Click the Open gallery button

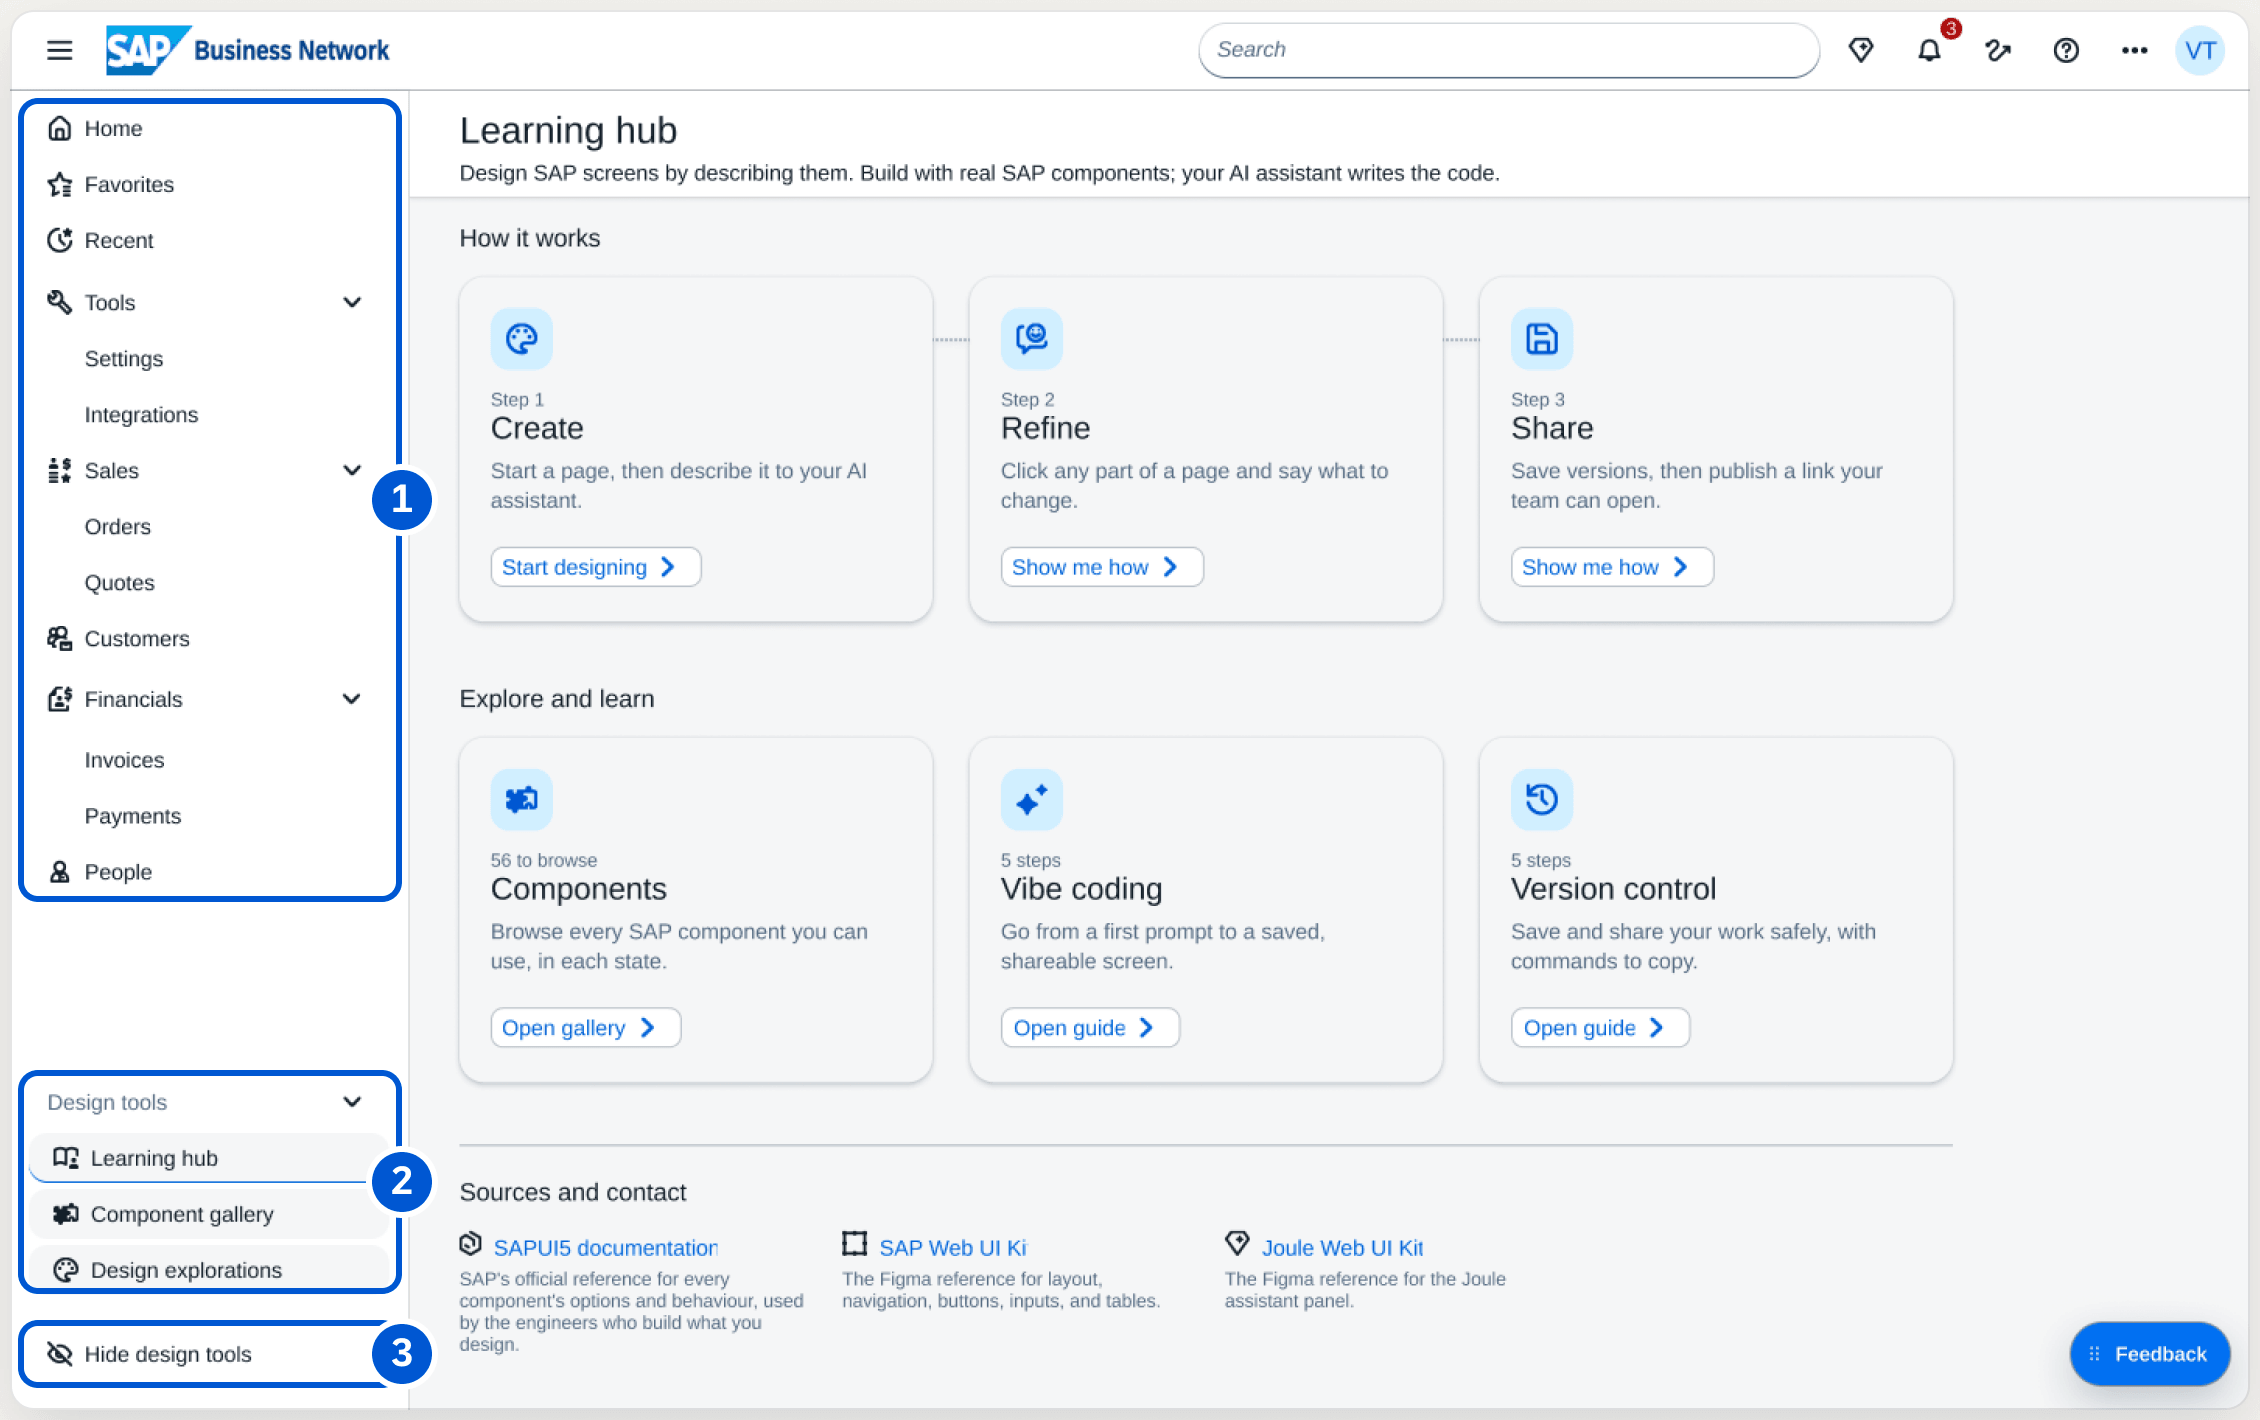click(586, 1028)
